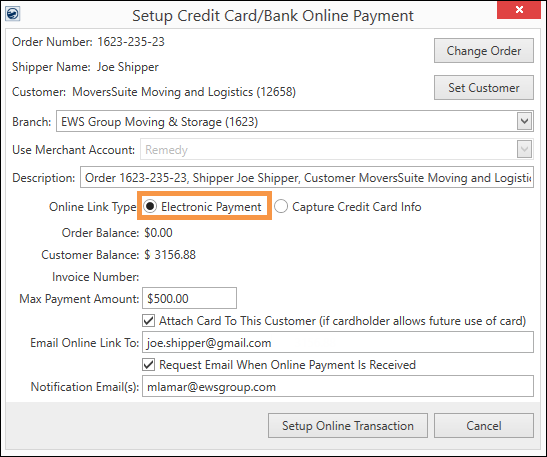Viewport: 547px width, 457px height.
Task: Click the Change Order button
Action: point(484,51)
